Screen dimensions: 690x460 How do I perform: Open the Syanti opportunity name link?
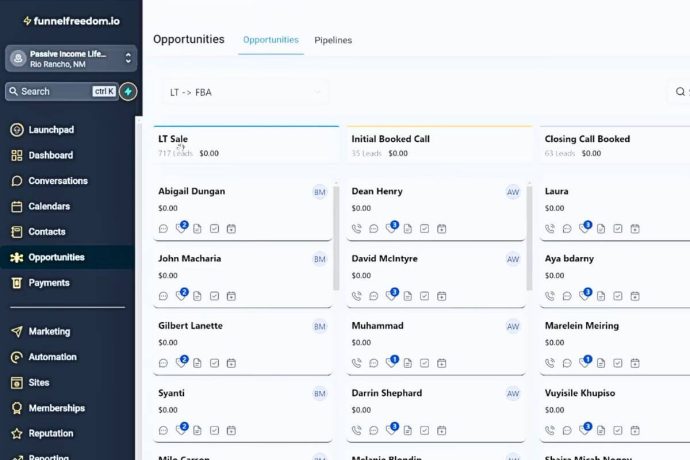pyautogui.click(x=171, y=393)
